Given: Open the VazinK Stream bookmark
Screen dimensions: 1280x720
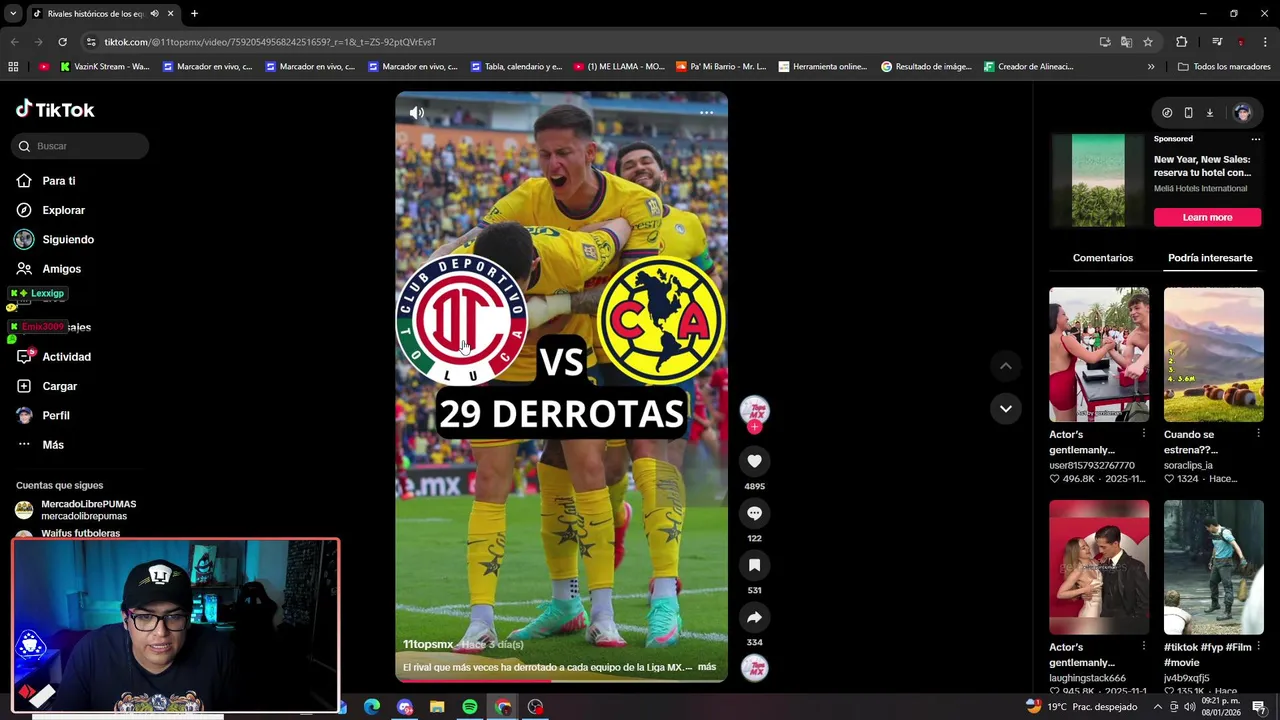Looking at the screenshot, I should point(104,67).
